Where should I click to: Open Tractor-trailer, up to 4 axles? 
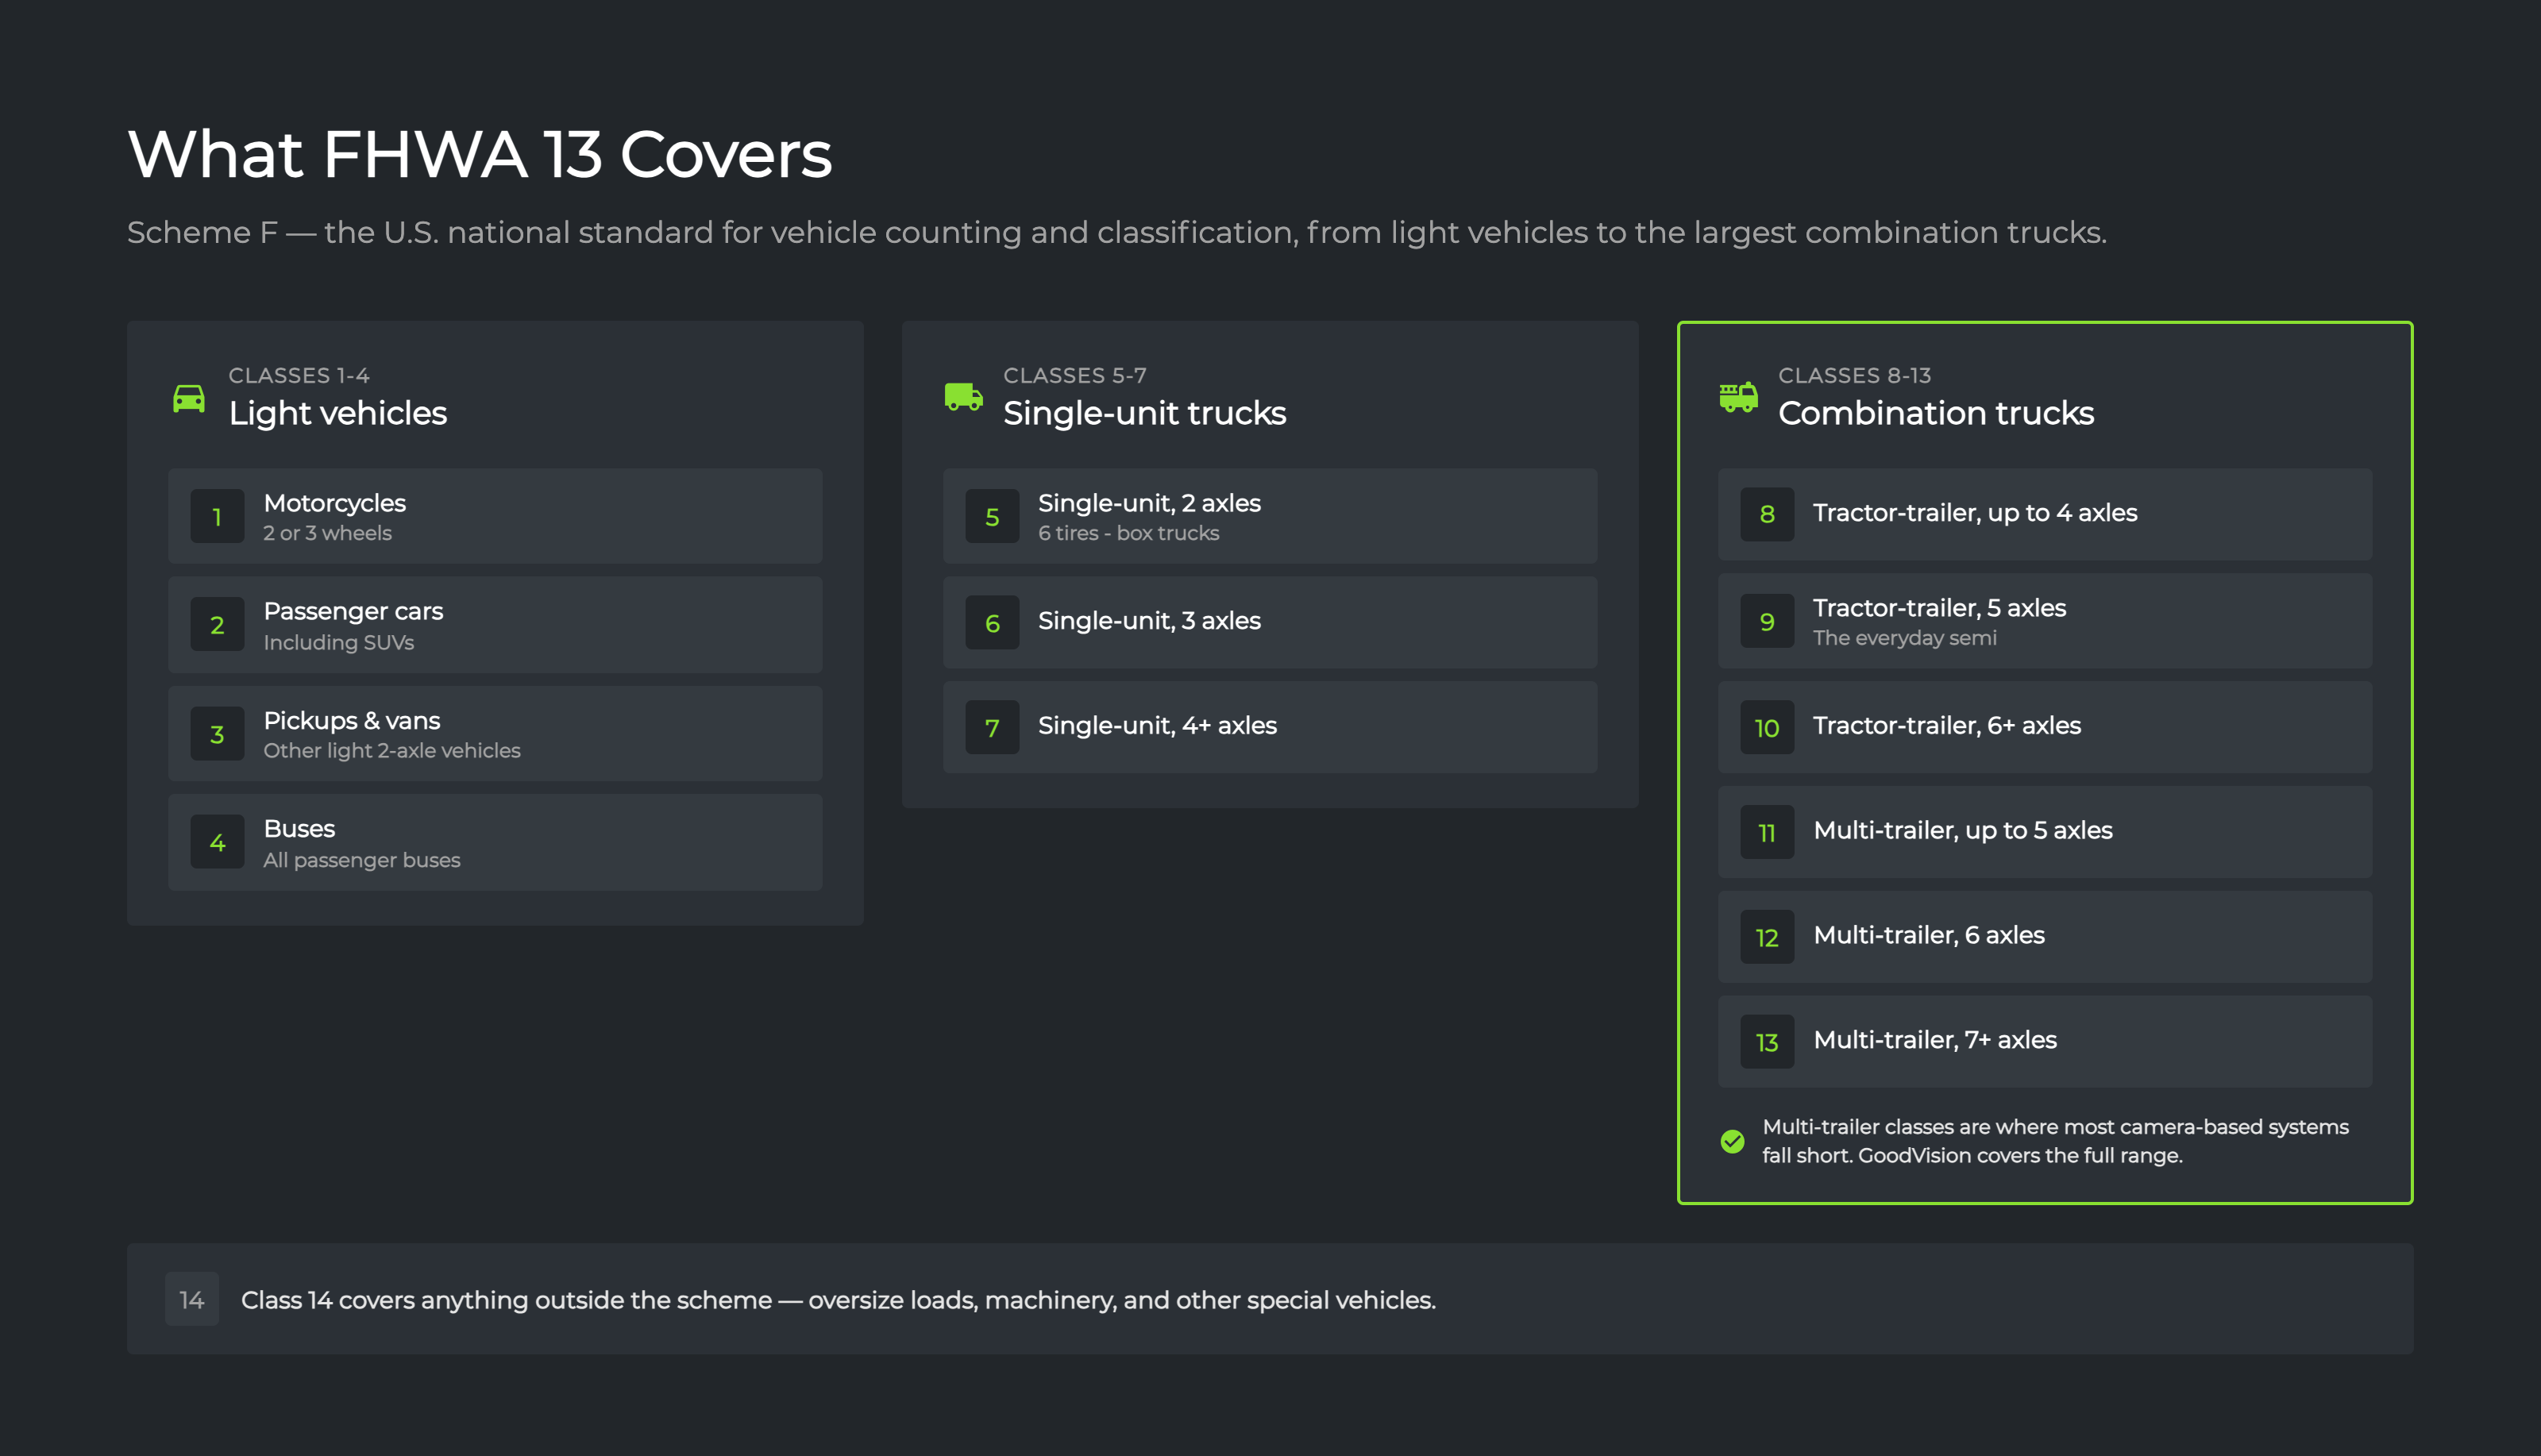[2045, 514]
